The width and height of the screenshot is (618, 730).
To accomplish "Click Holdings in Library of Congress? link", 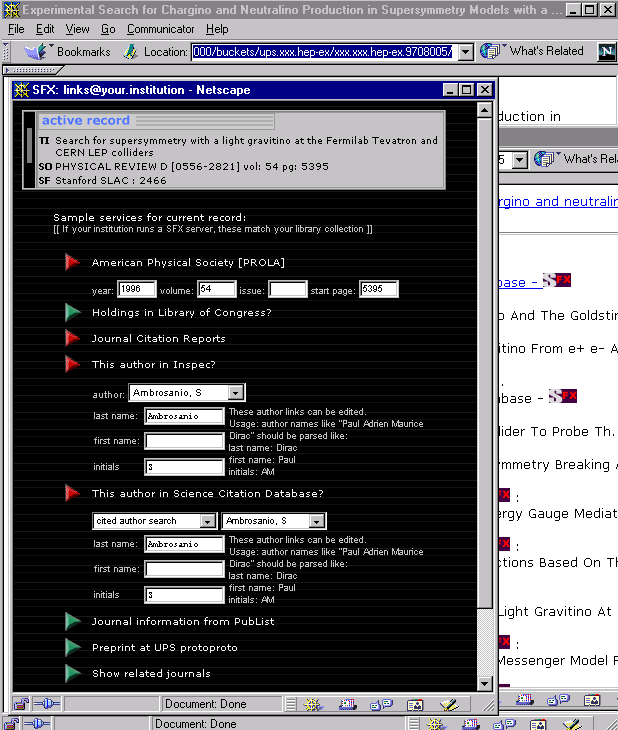I will pyautogui.click(x=182, y=312).
